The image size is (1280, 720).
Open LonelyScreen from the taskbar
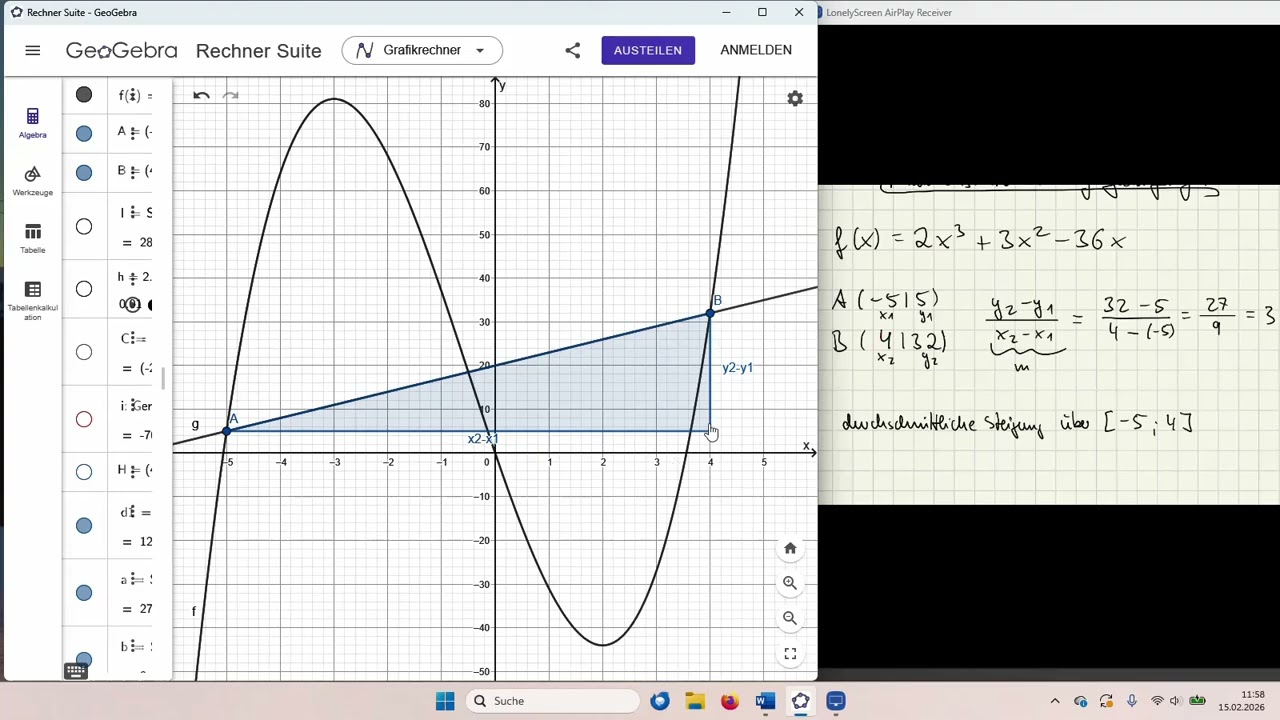point(836,701)
